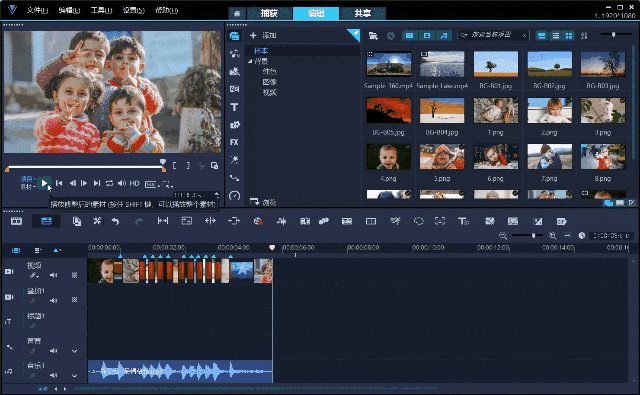Viewport: 640px width, 395px height.
Task: Jump to preview start with Home button
Action: pos(59,183)
